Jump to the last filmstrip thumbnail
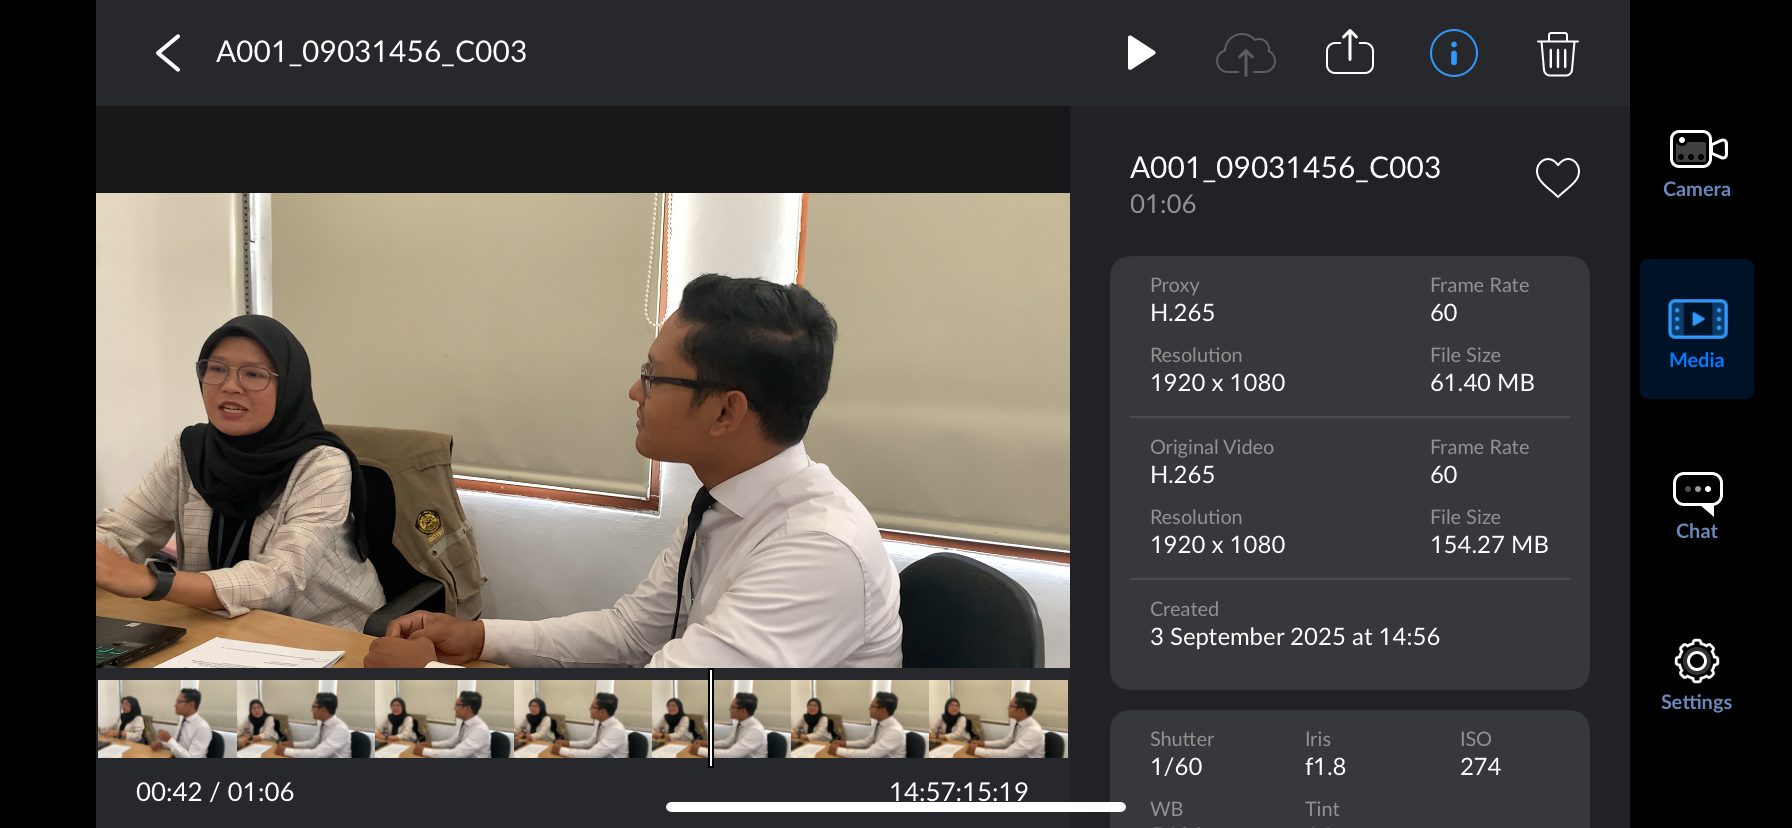 998,719
